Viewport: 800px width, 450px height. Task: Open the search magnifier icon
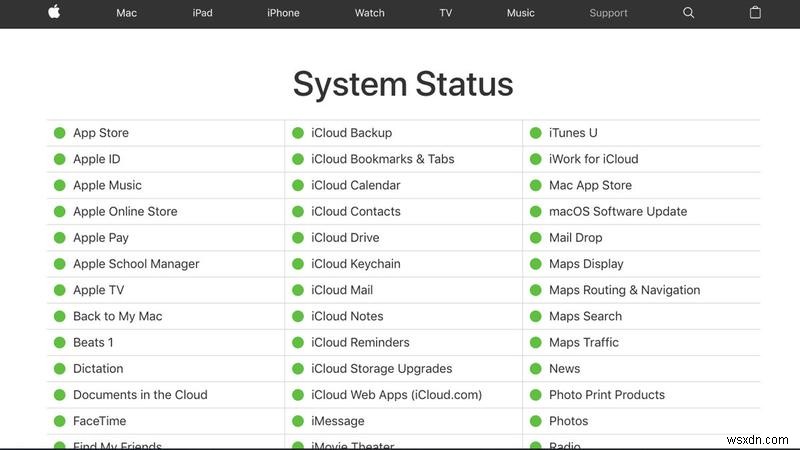coord(688,13)
